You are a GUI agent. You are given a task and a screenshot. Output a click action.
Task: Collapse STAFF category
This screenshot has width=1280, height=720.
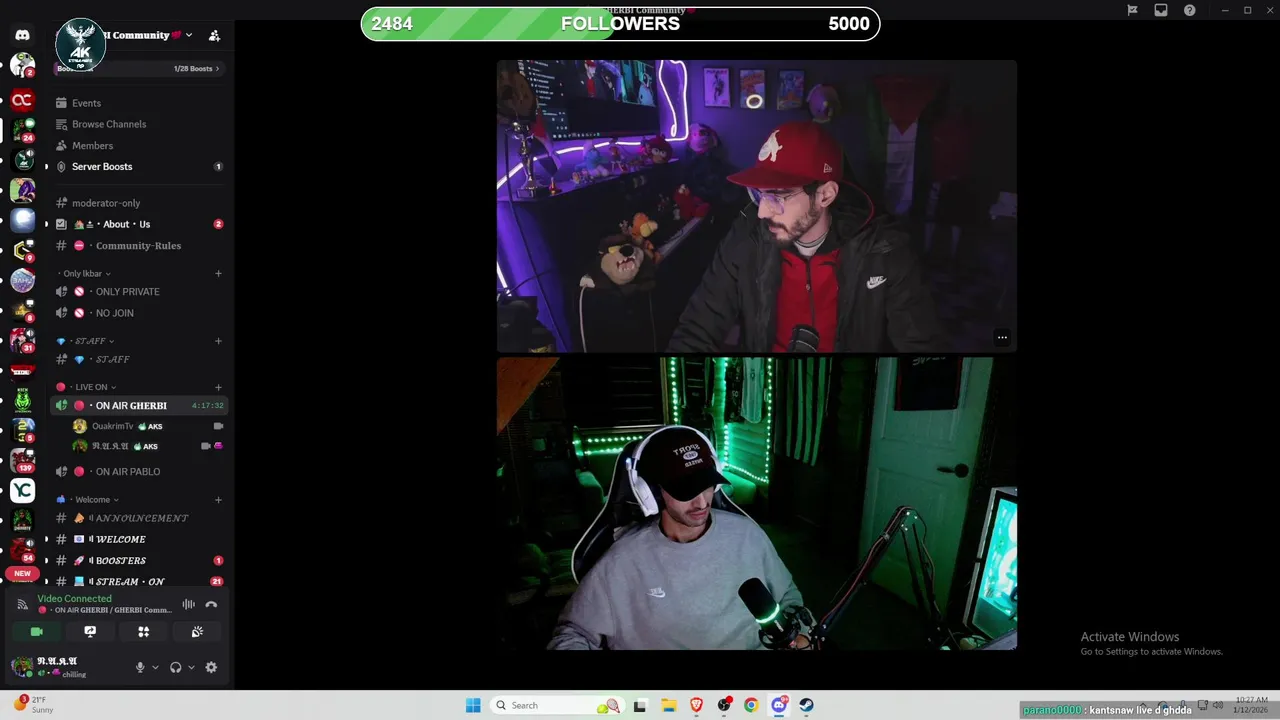[x=85, y=341]
